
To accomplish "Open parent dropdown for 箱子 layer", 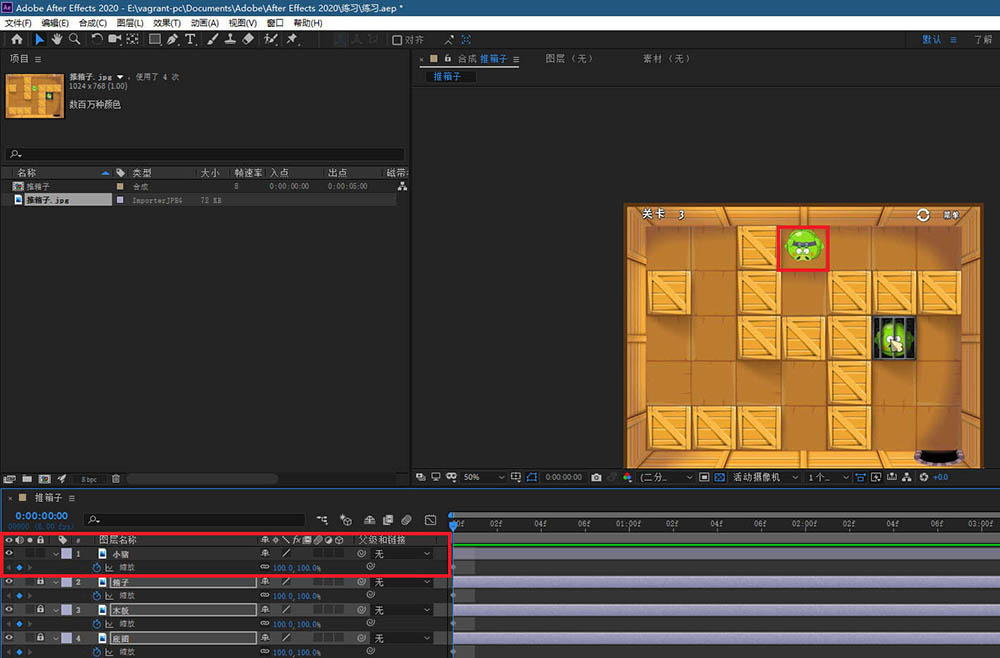I will click(402, 582).
